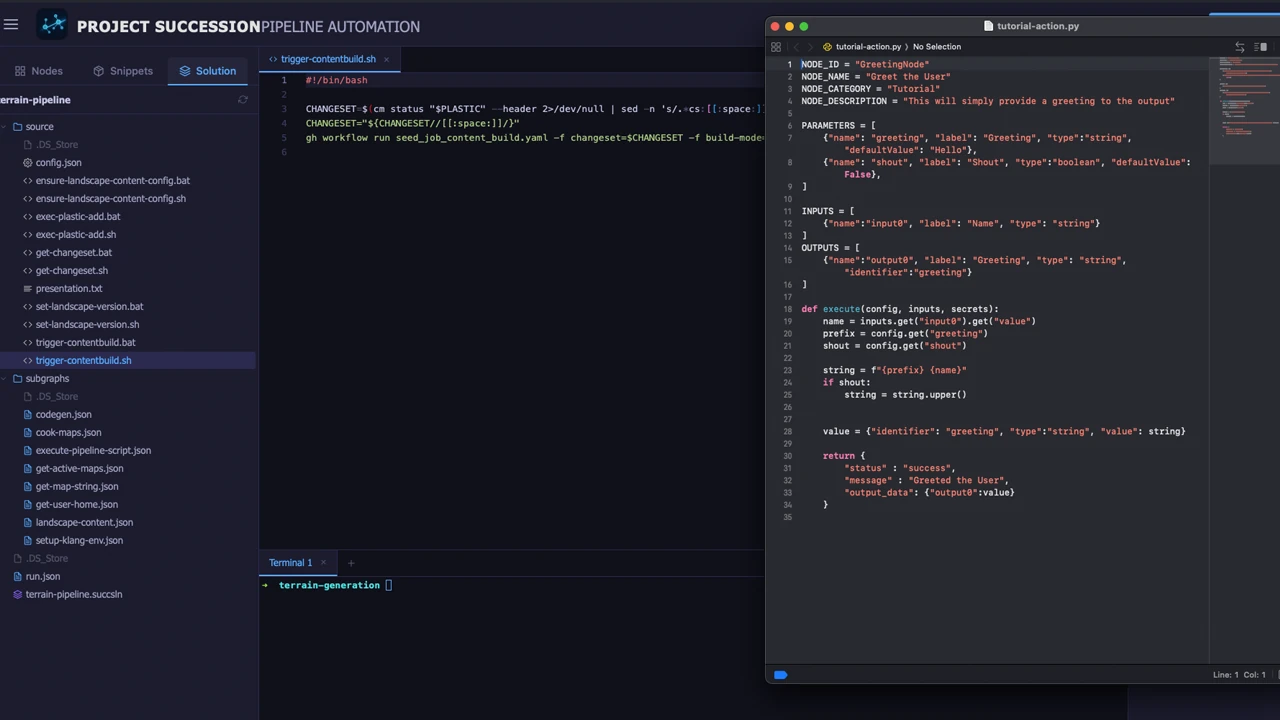This screenshot has height=720, width=1280.
Task: Click the terminal prompt input area
Action: [x=389, y=586]
